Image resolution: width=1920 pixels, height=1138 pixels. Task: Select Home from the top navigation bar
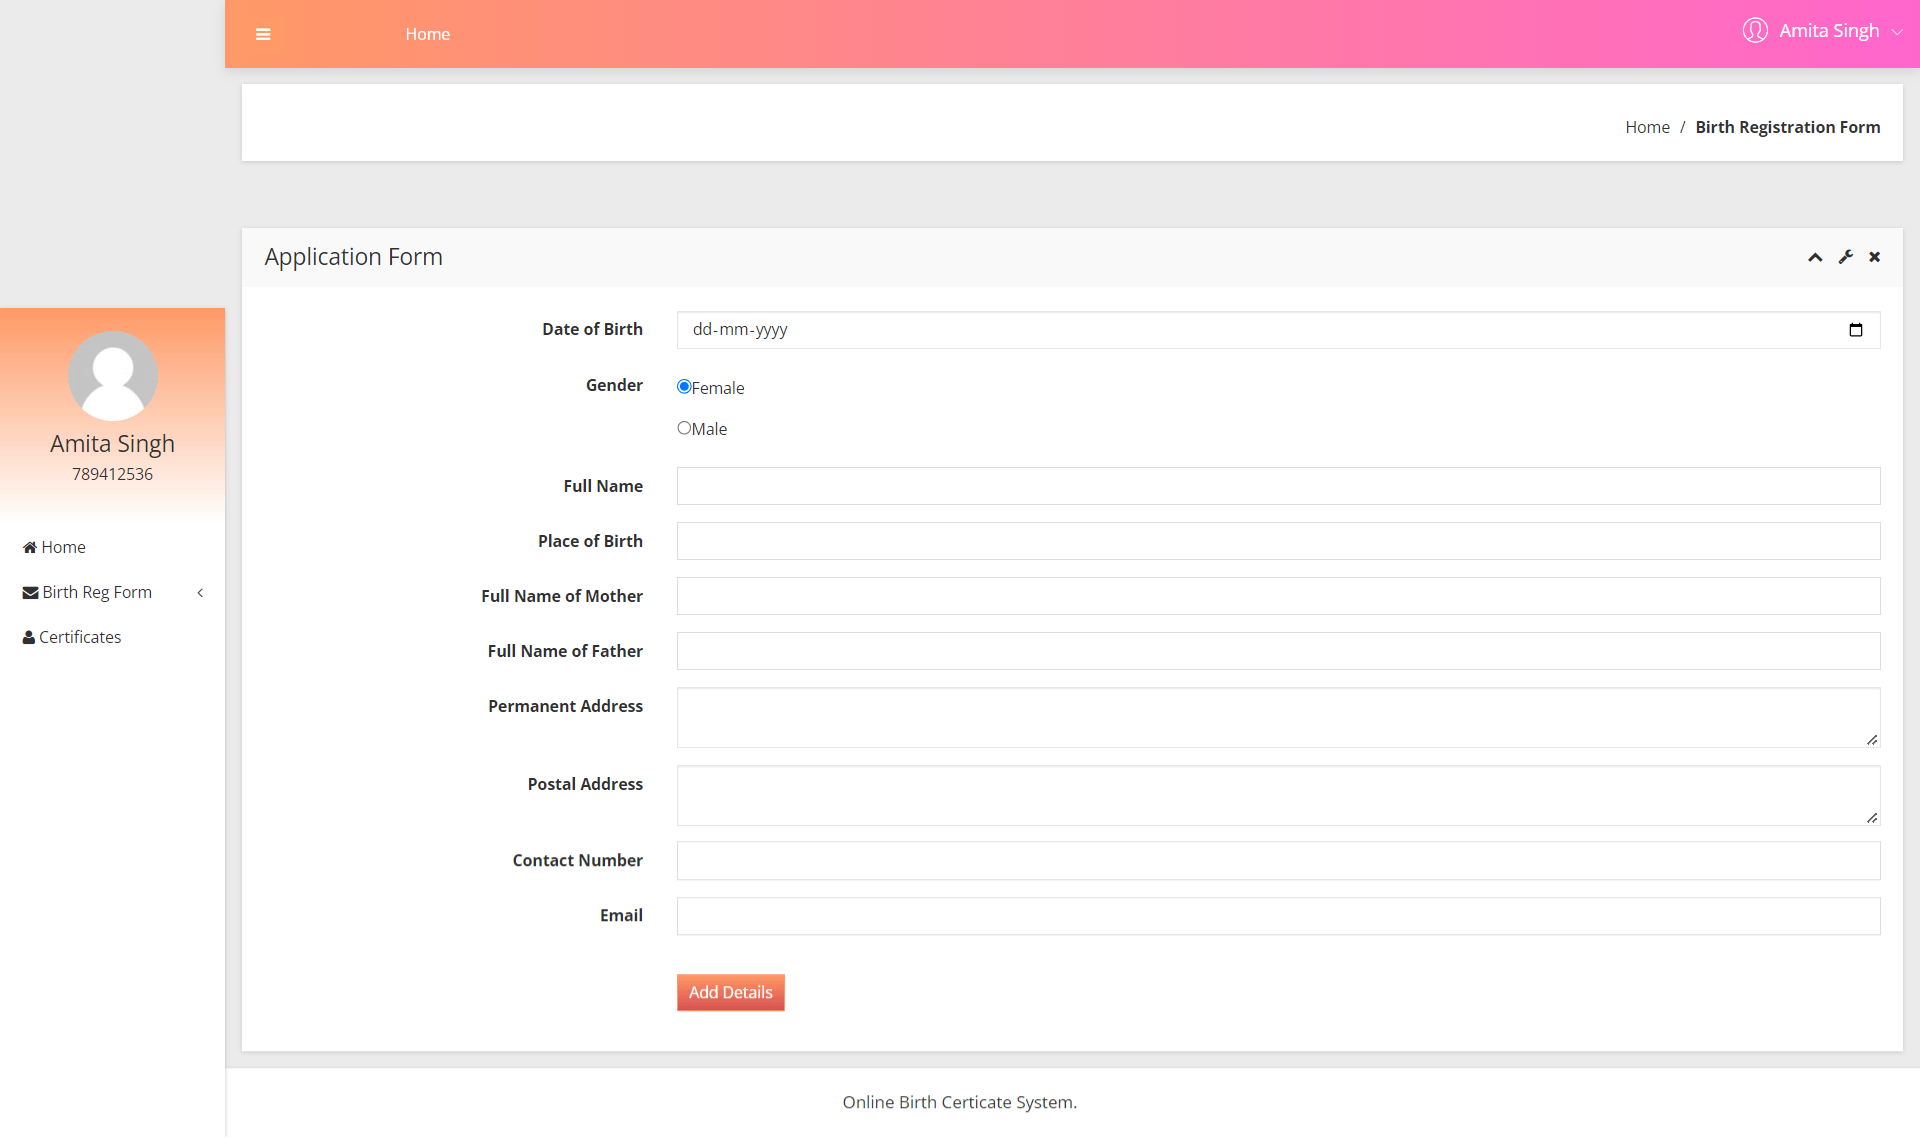[x=427, y=33]
